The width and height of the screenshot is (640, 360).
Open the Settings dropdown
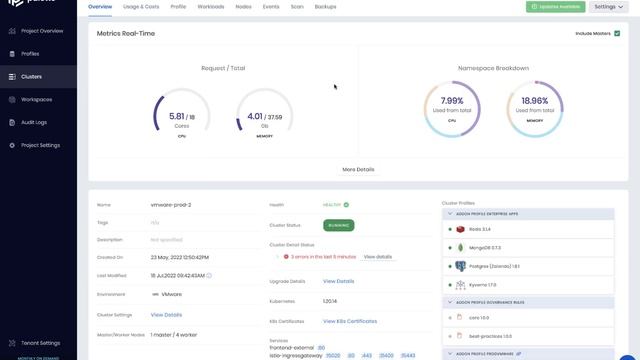609,7
